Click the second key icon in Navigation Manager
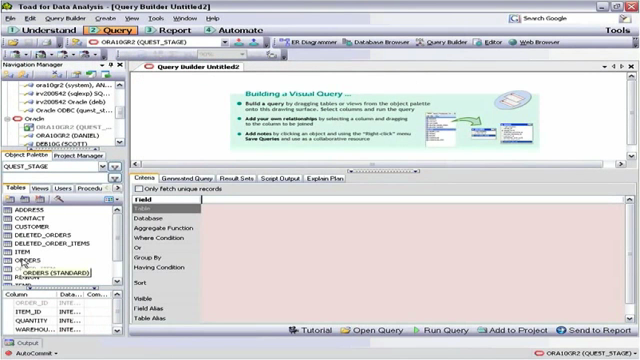This screenshot has height=360, width=640. pyautogui.click(x=24, y=74)
